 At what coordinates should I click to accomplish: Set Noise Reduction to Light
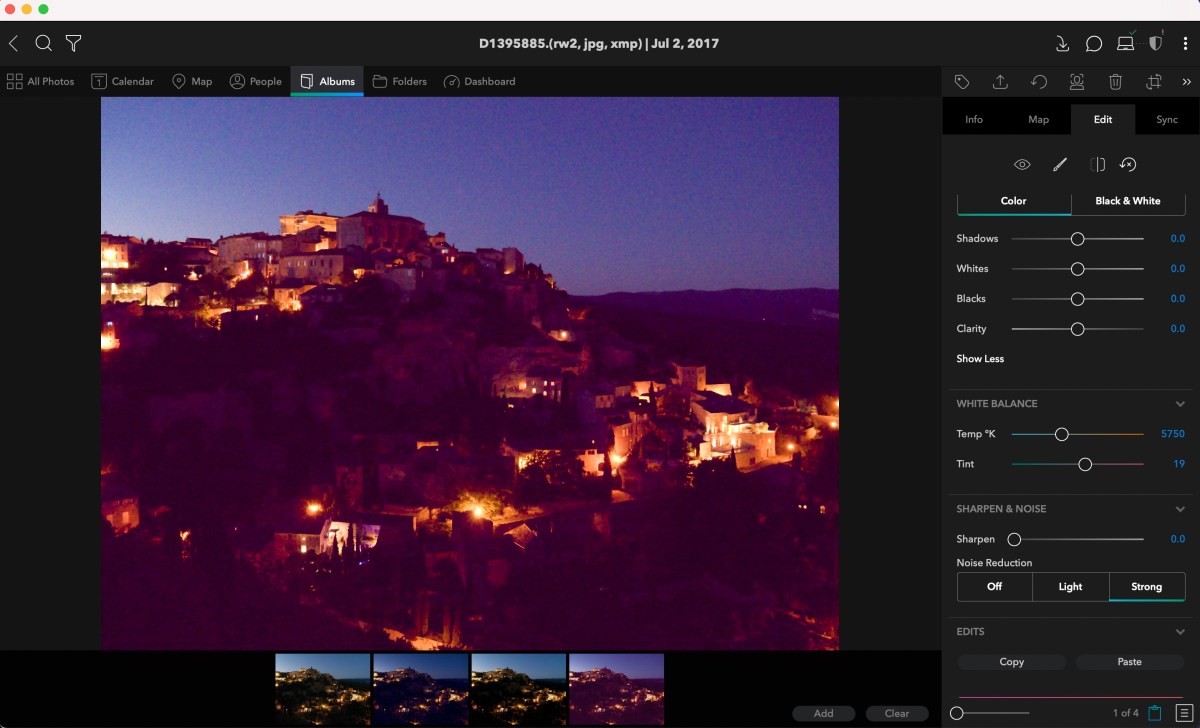point(1071,587)
